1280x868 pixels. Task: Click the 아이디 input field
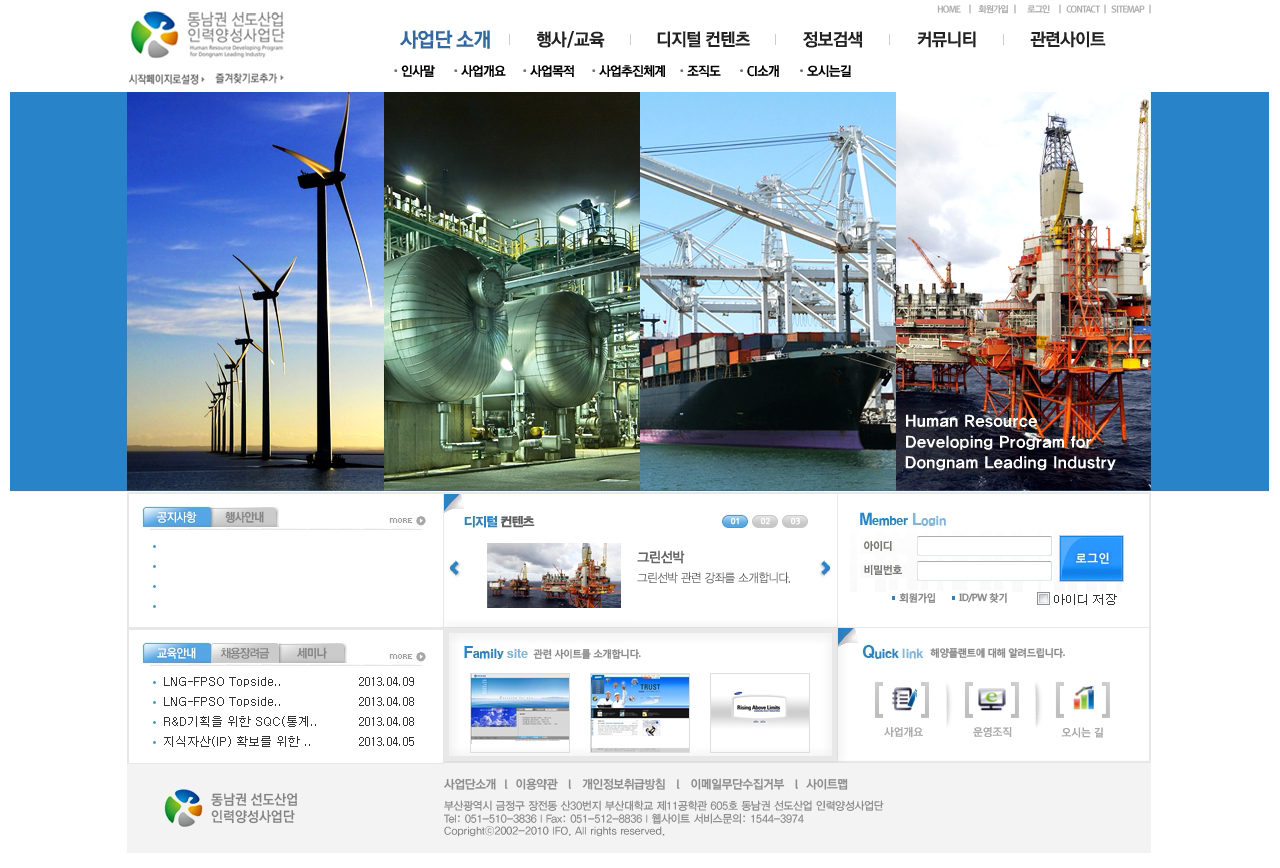984,546
